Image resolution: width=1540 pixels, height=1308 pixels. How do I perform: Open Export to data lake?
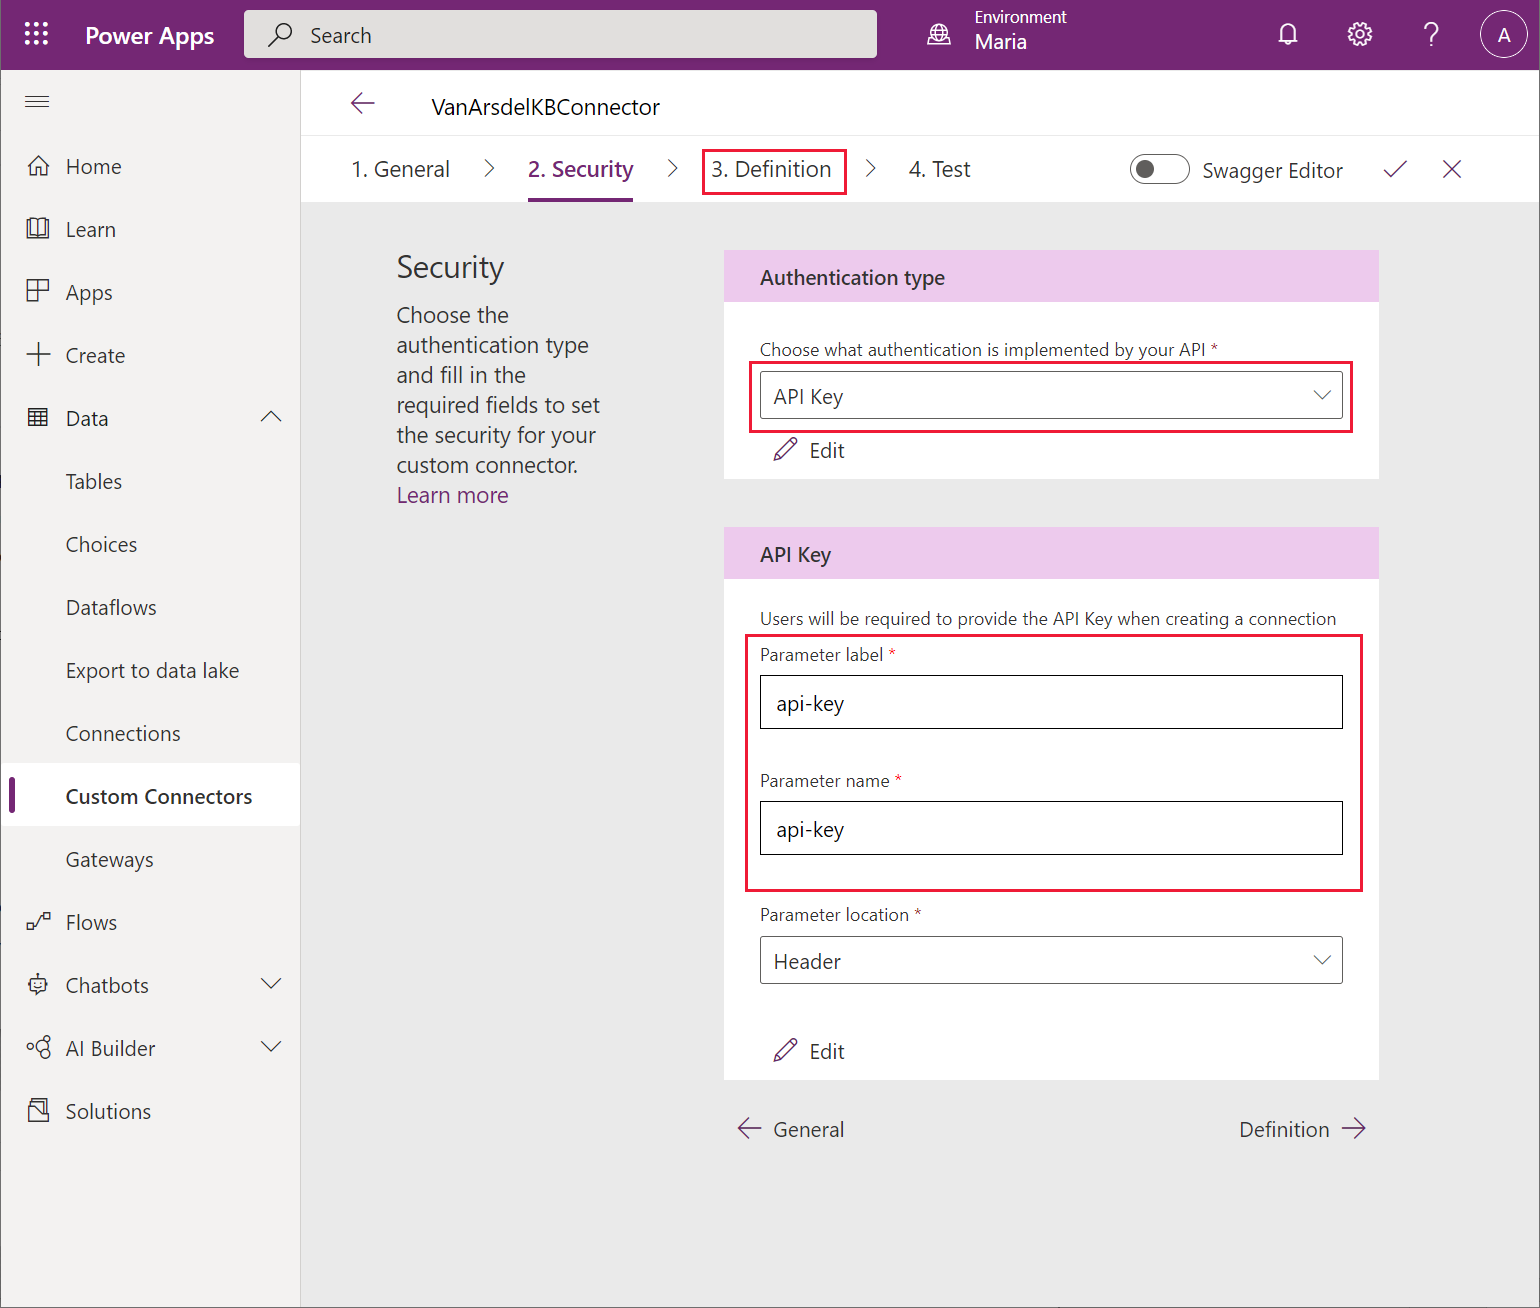pos(150,671)
